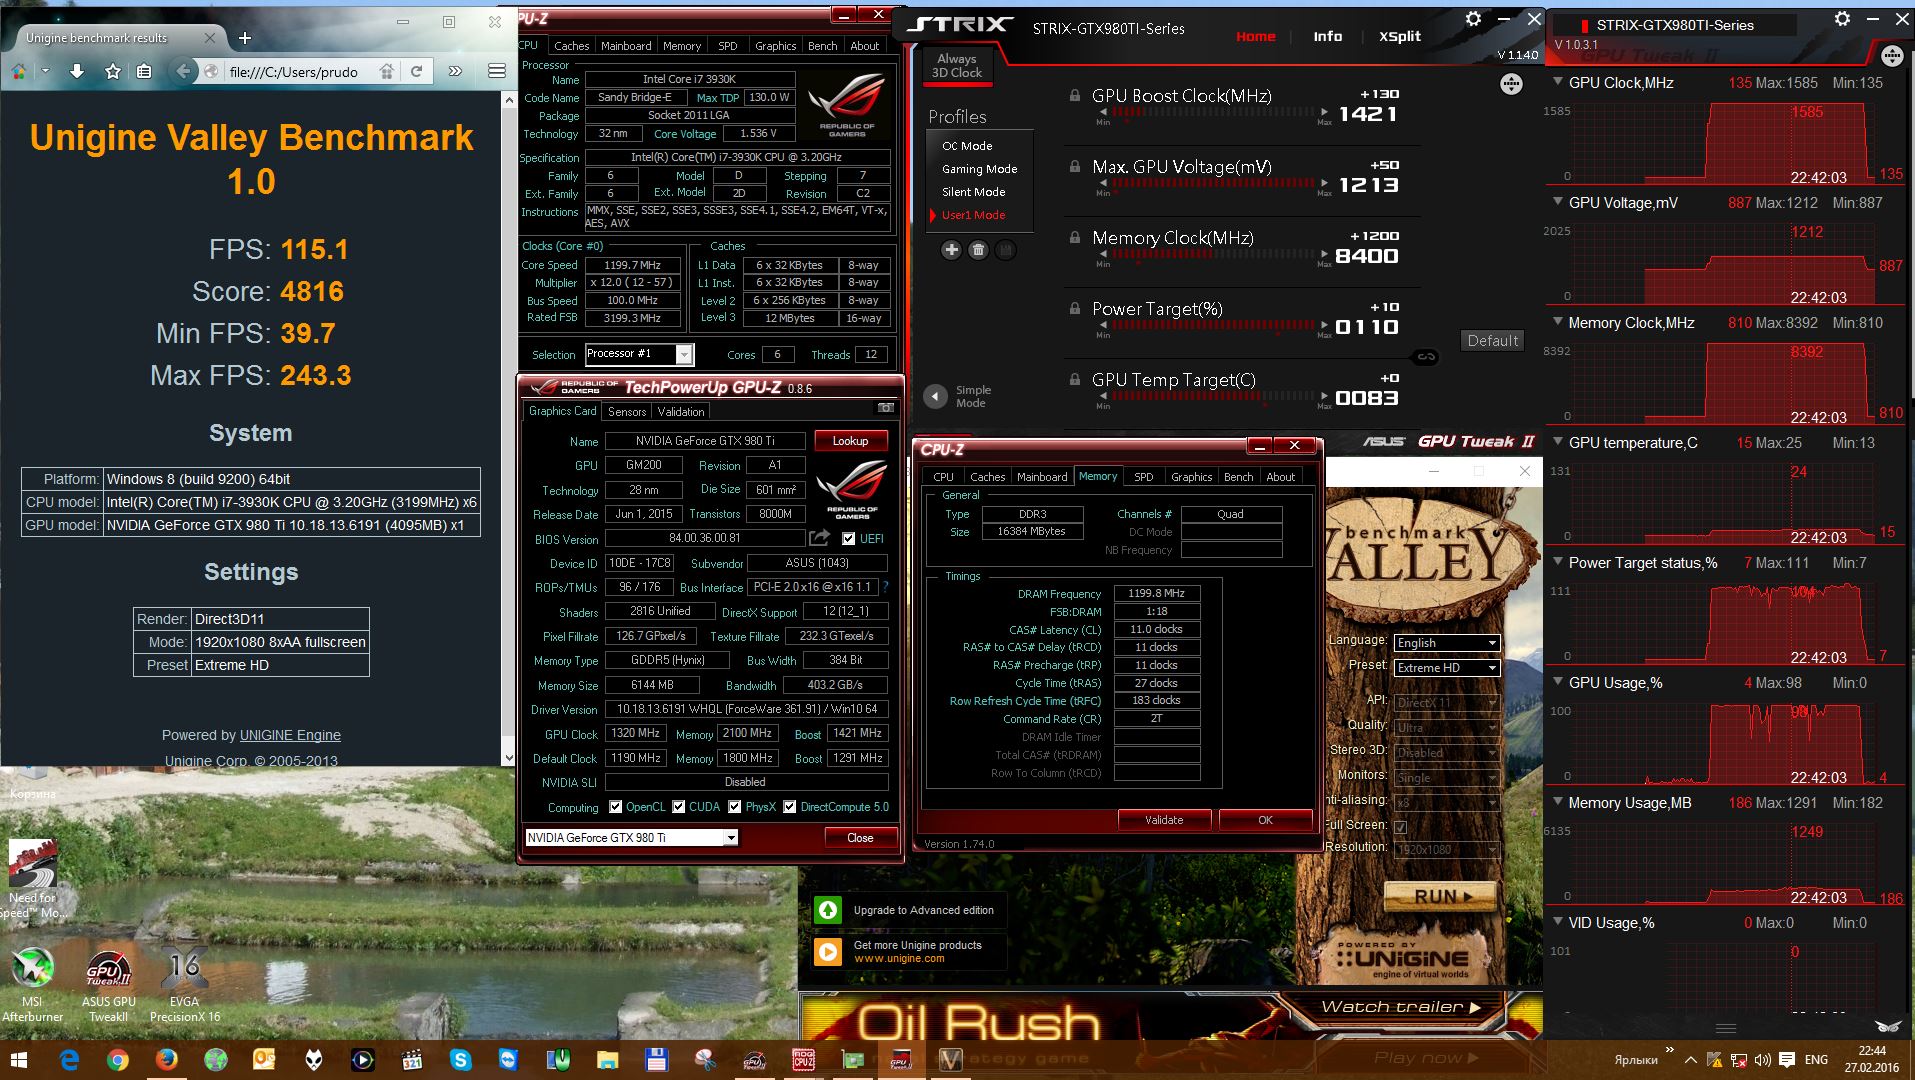1915x1080 pixels.
Task: Open GPU Tweak settings gear in STRIX window
Action: (x=1473, y=19)
